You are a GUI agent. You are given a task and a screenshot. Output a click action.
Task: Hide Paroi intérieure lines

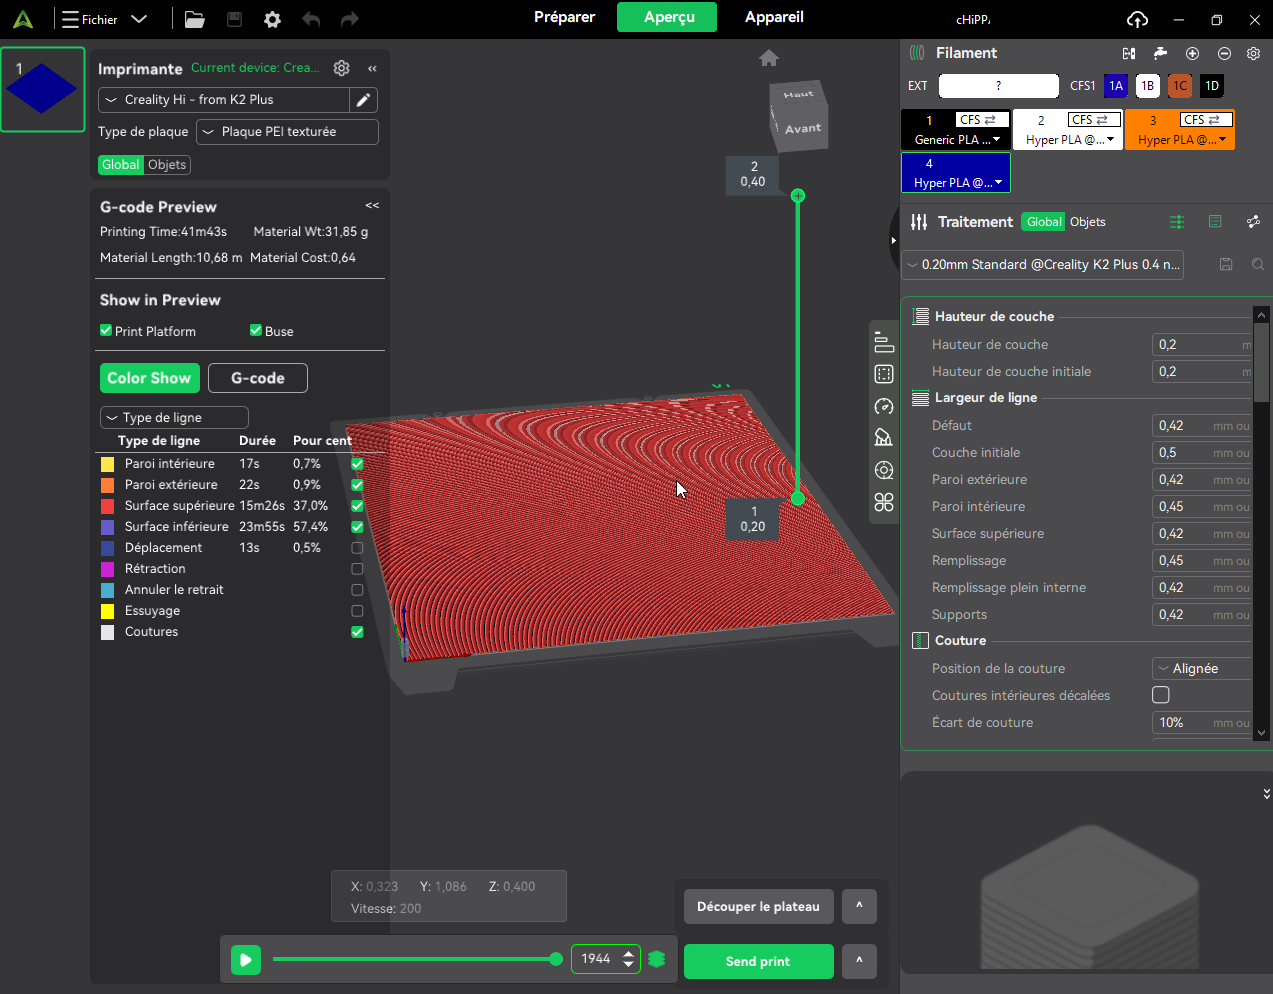(357, 464)
